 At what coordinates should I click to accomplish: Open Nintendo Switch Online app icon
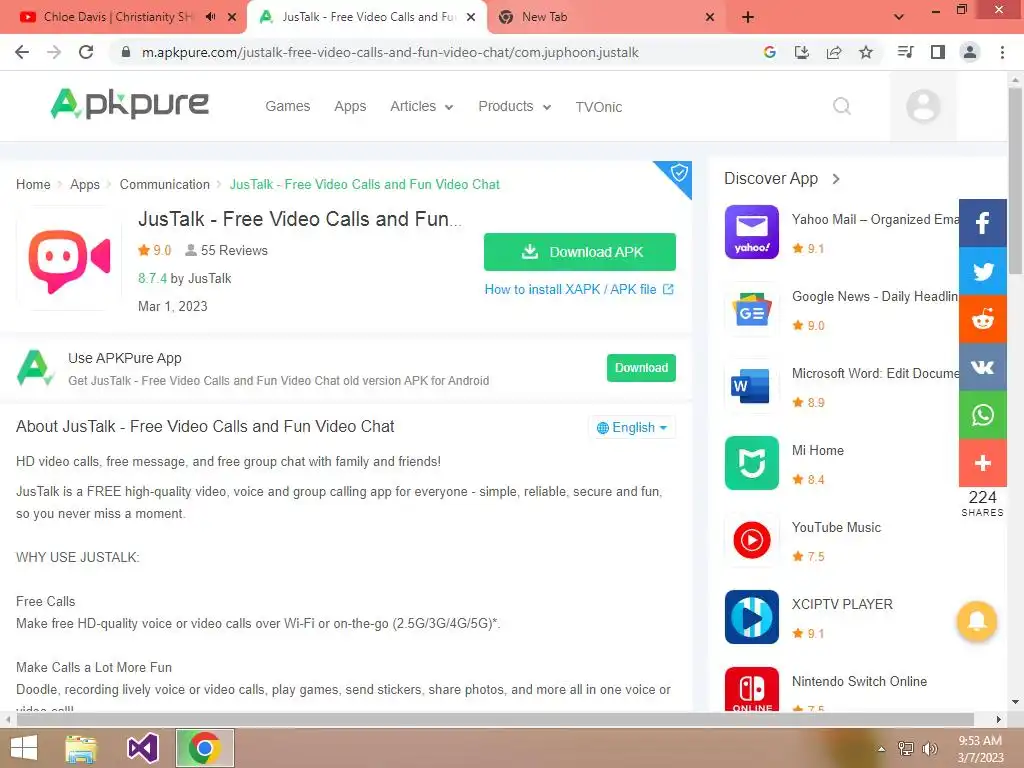click(x=752, y=689)
